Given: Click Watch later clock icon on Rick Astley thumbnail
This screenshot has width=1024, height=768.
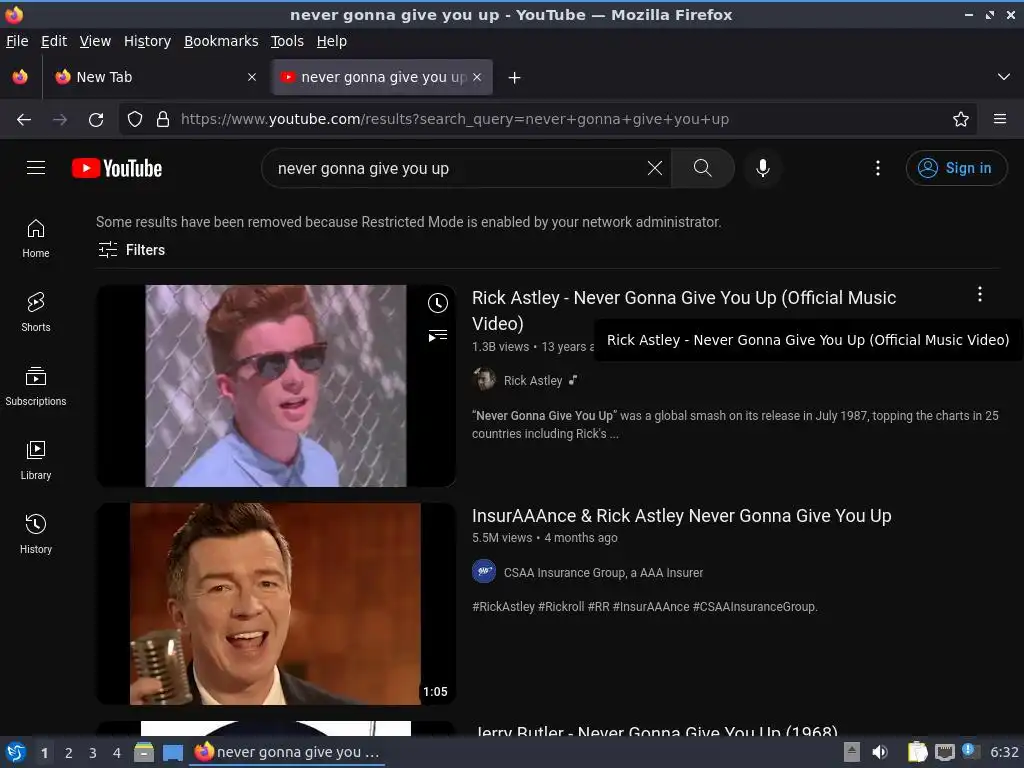Looking at the screenshot, I should (x=438, y=303).
